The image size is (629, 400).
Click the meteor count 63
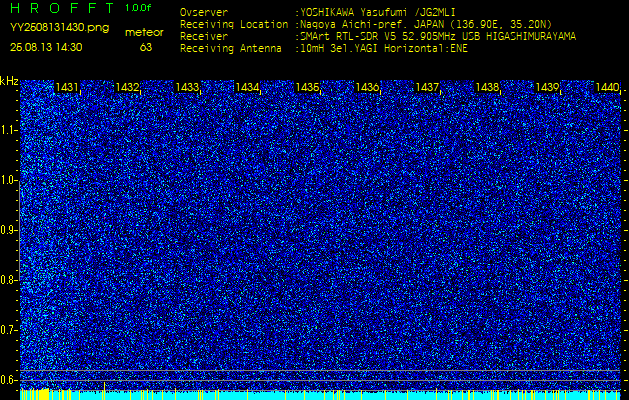146,47
